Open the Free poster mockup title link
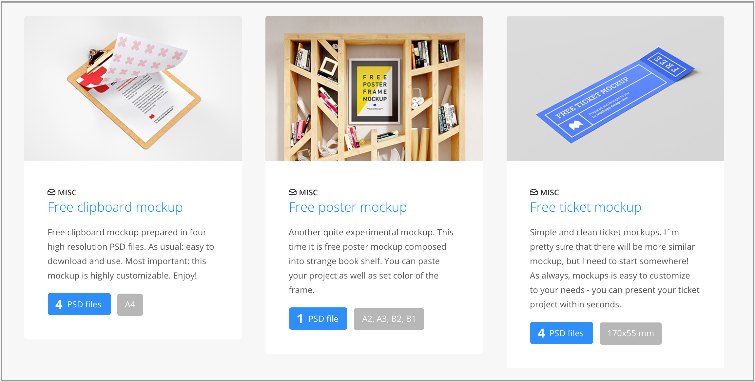 tap(348, 208)
